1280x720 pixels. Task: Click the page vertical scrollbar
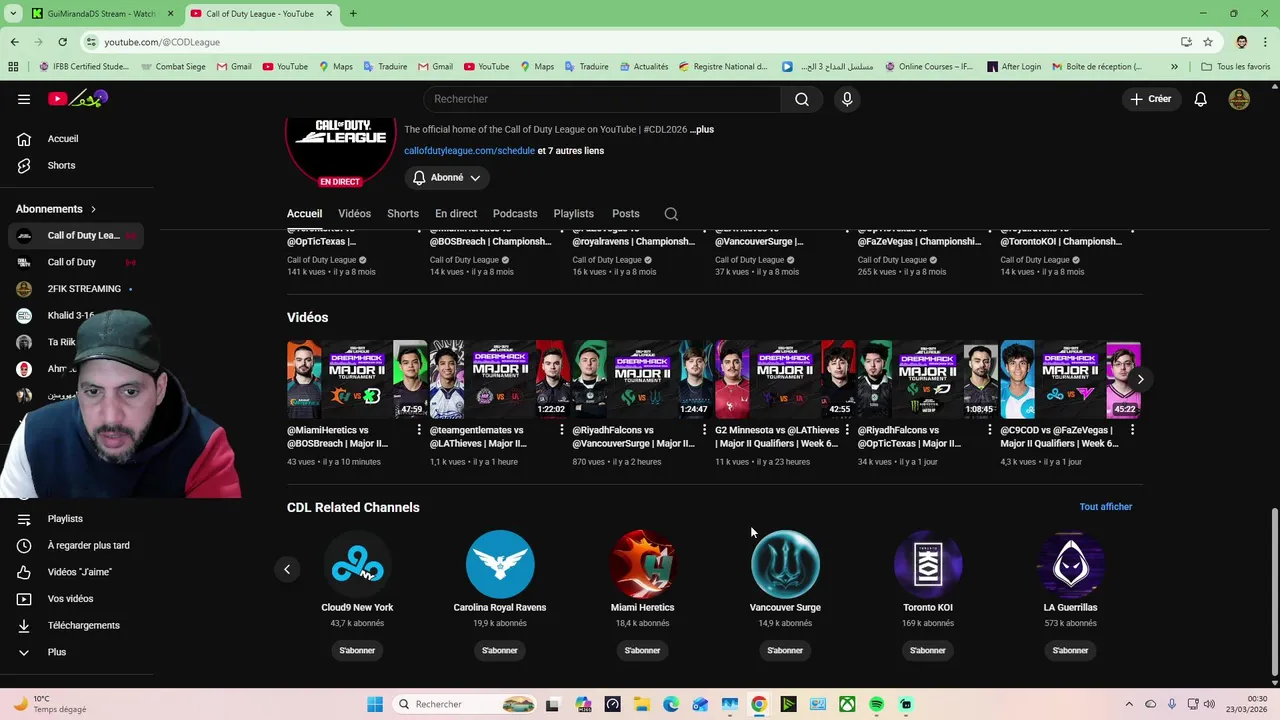(x=1273, y=590)
